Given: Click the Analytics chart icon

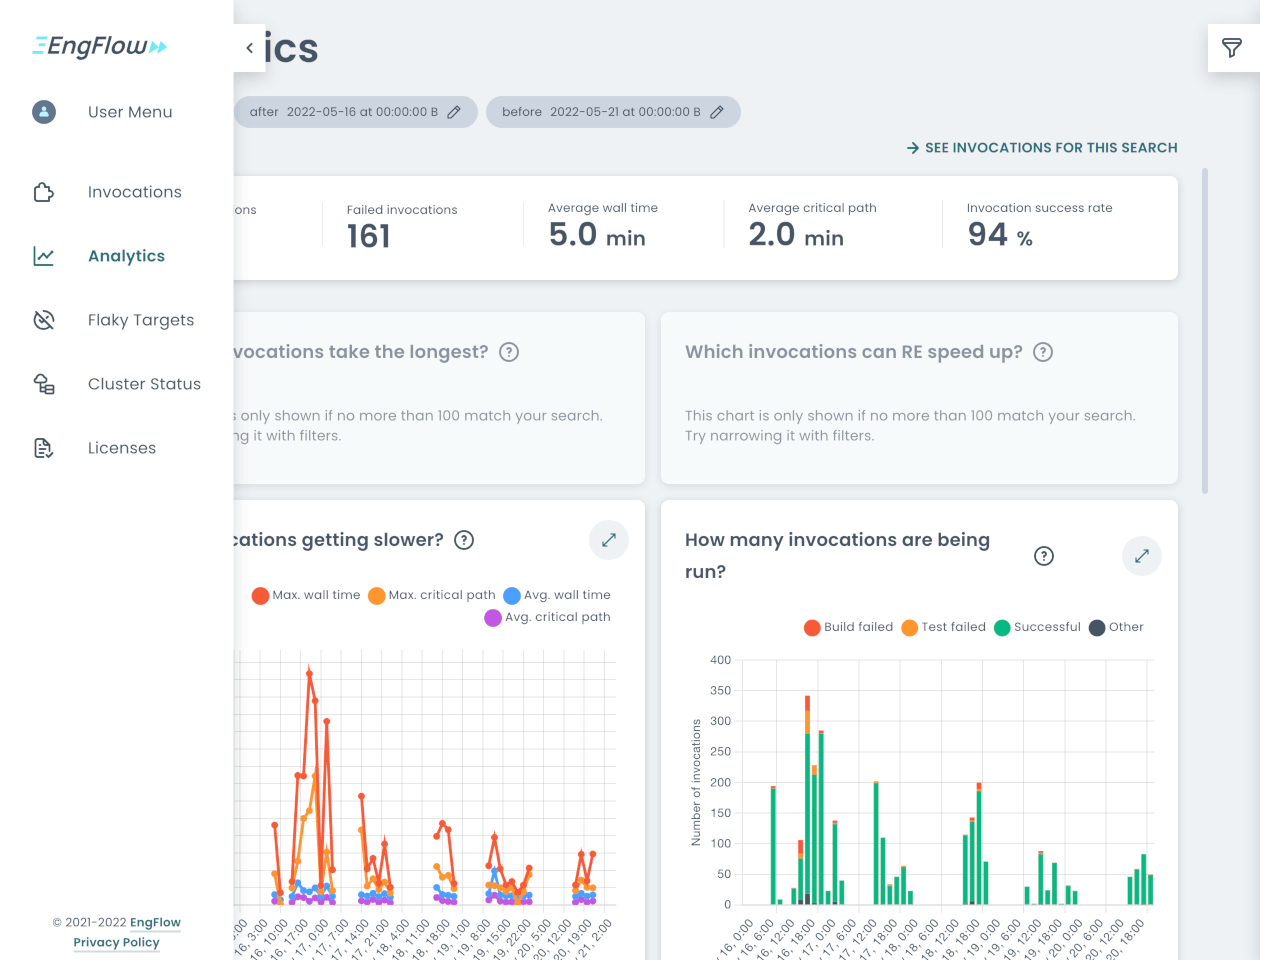Looking at the screenshot, I should pyautogui.click(x=44, y=256).
